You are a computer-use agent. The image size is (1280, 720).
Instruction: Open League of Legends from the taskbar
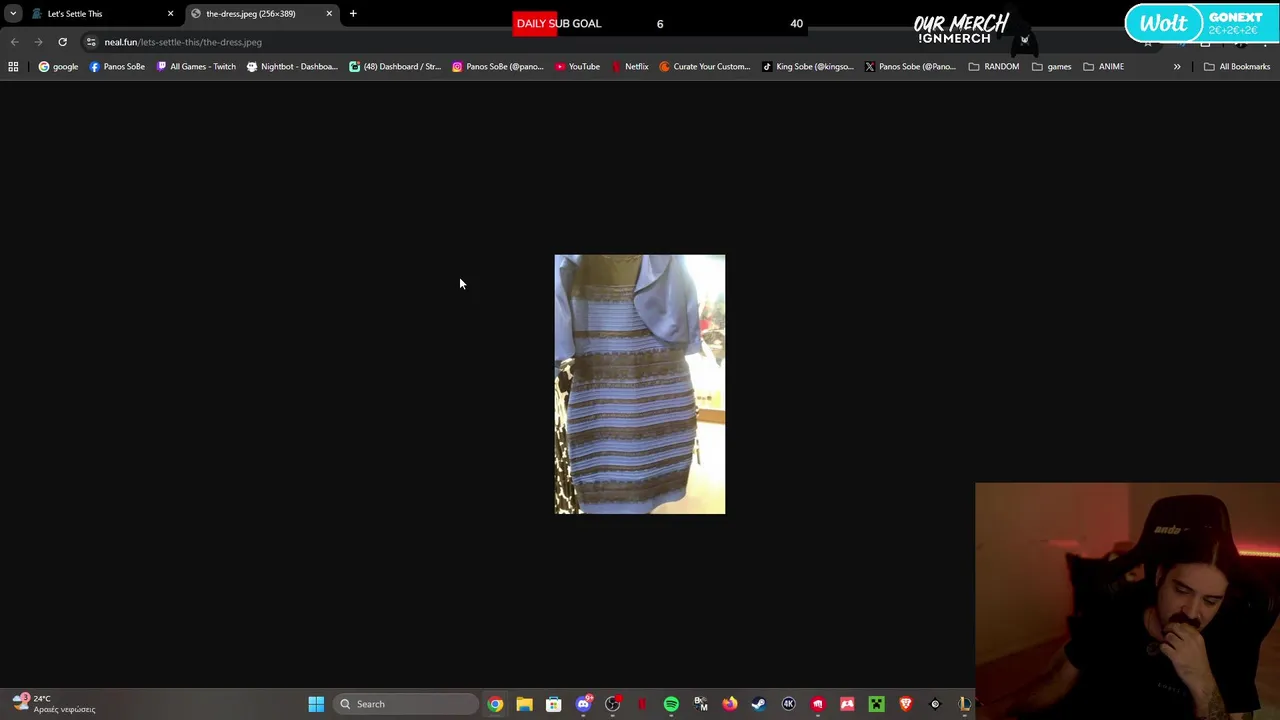click(x=964, y=704)
